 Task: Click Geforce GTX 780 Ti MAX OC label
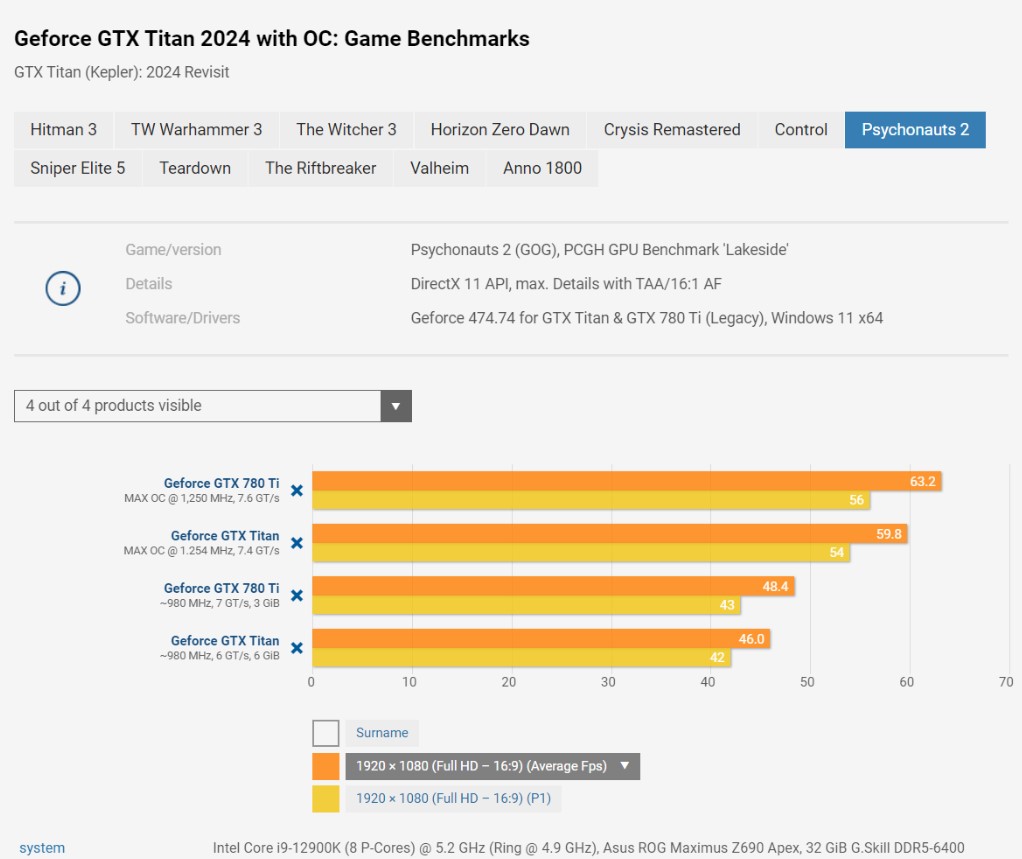pyautogui.click(x=221, y=483)
